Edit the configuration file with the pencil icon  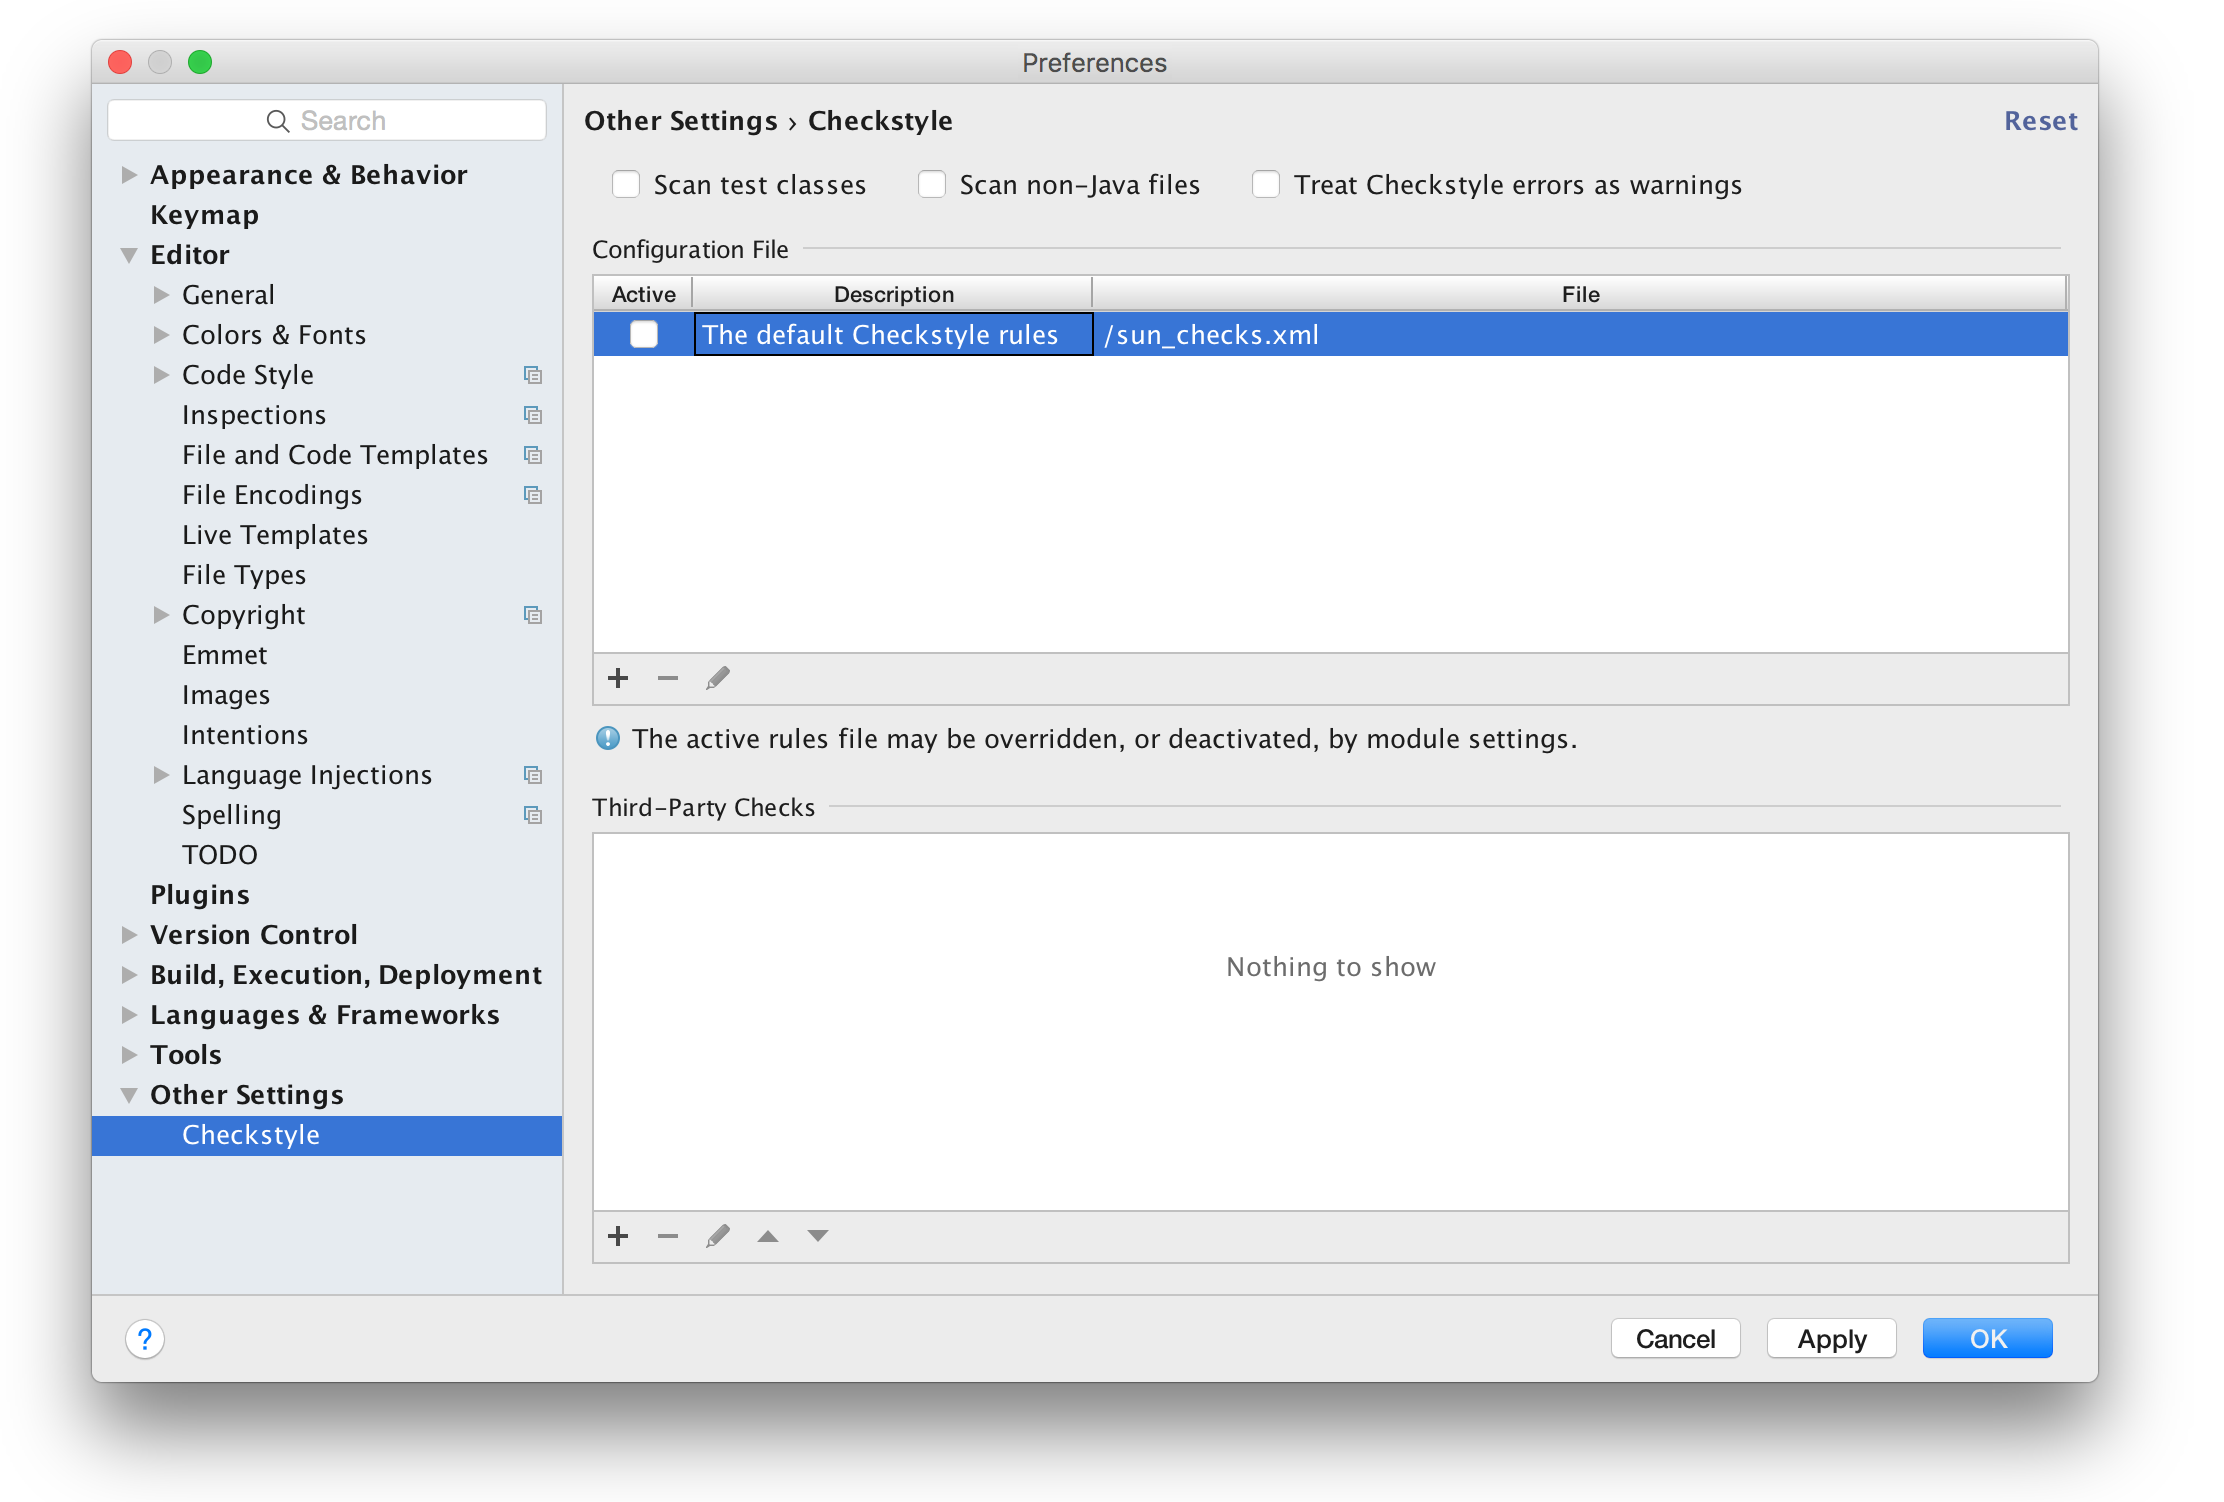coord(718,678)
